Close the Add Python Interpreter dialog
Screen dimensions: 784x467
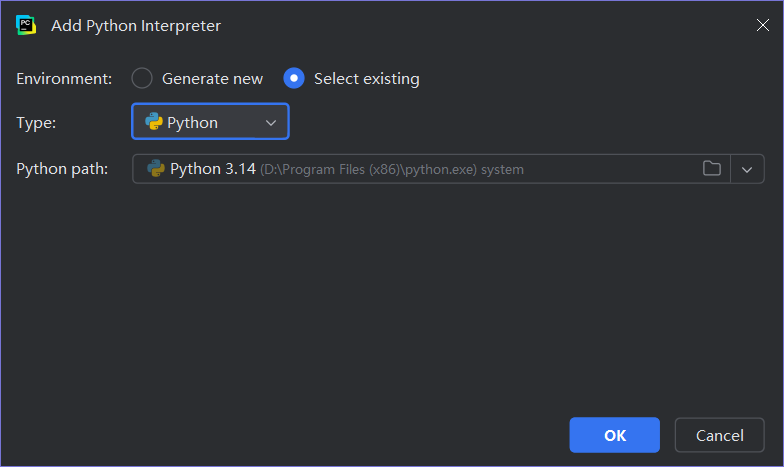tap(762, 25)
